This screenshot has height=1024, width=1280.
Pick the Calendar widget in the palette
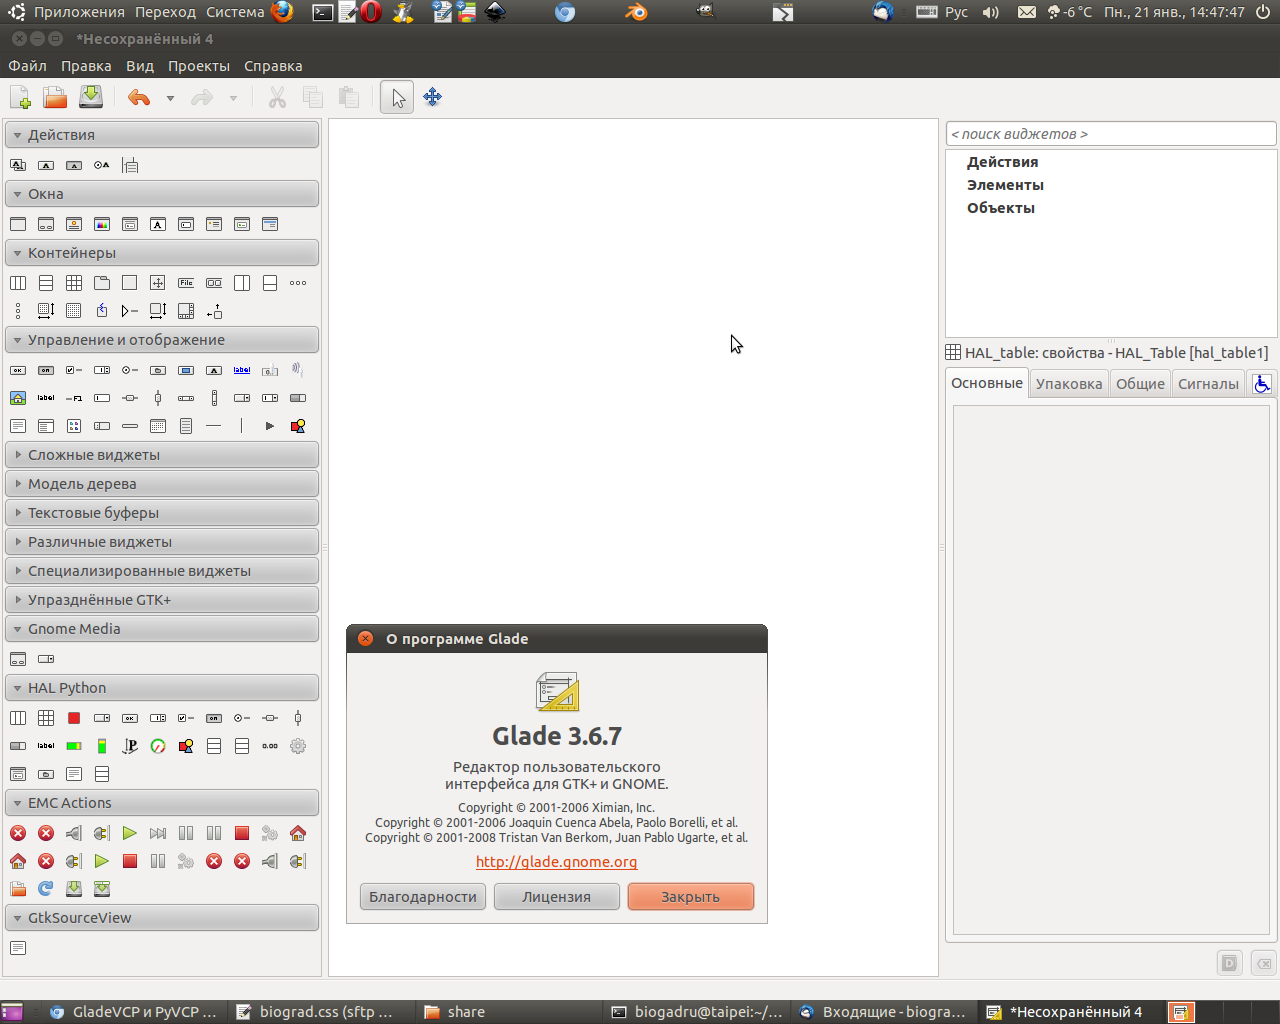point(158,426)
